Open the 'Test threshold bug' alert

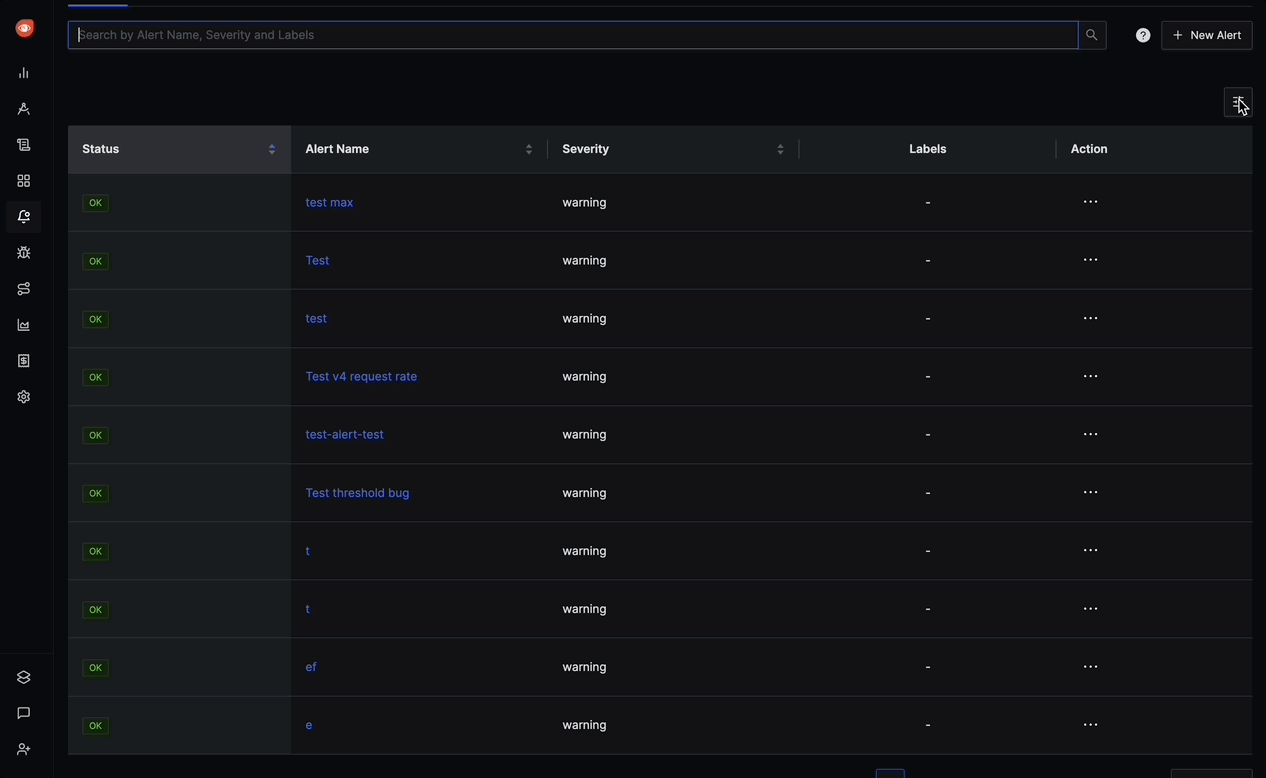(357, 492)
